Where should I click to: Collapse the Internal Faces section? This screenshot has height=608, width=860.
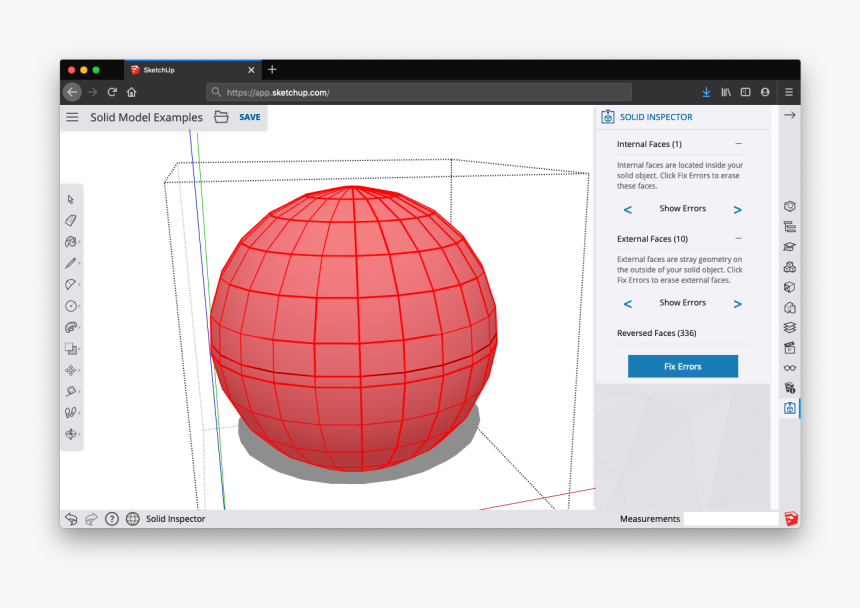click(x=737, y=144)
